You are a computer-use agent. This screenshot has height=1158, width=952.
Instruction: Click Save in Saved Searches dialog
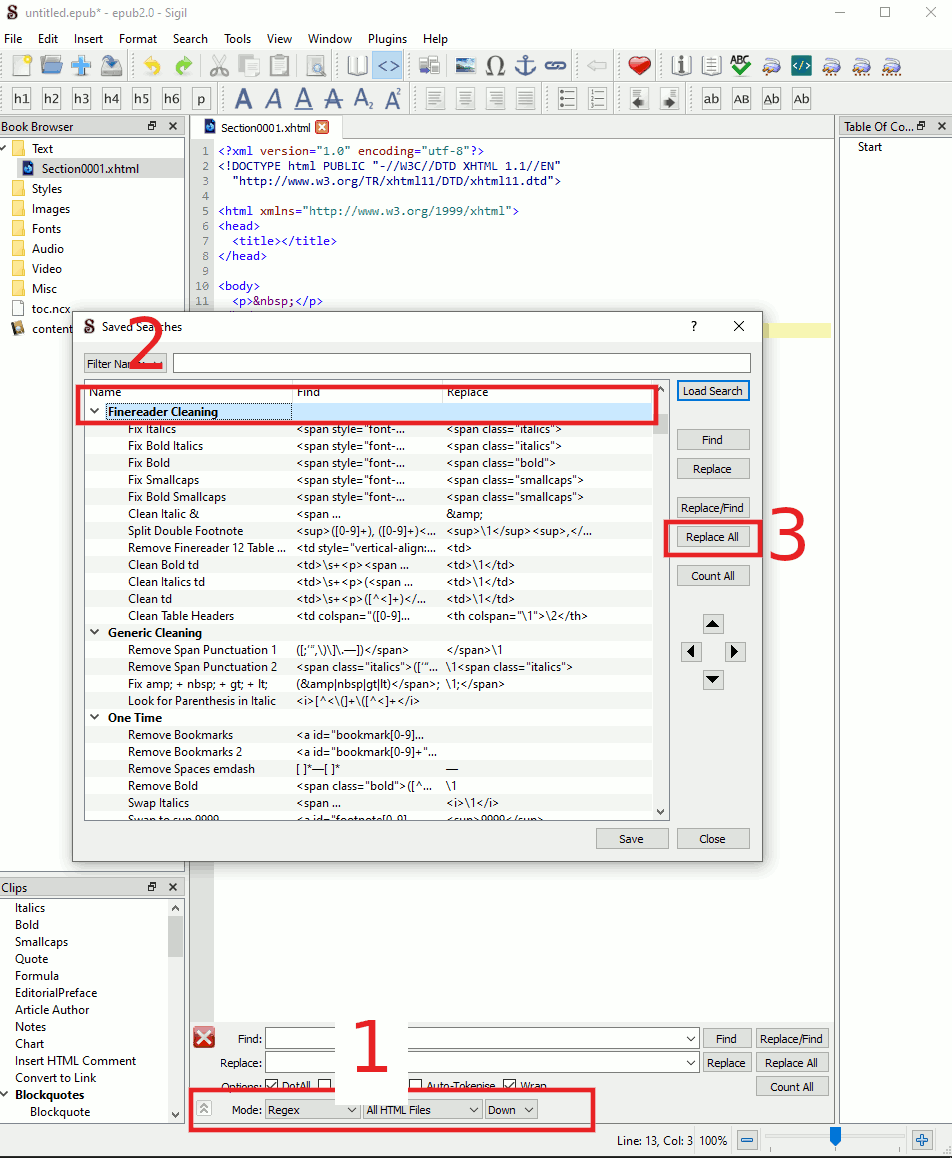[631, 839]
